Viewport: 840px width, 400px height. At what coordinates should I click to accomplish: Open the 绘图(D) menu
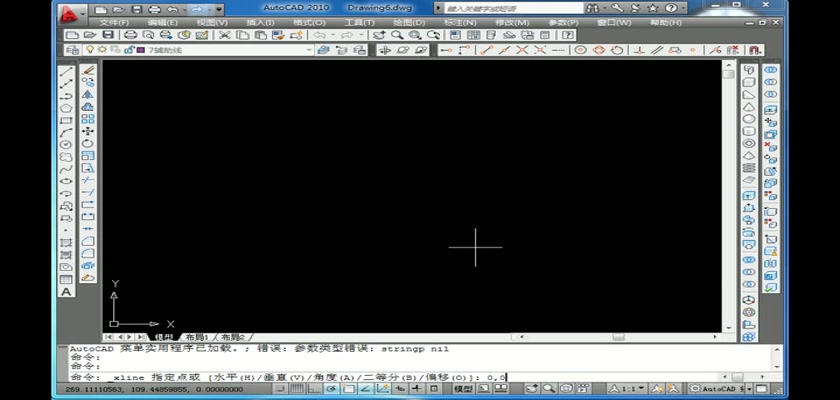409,22
